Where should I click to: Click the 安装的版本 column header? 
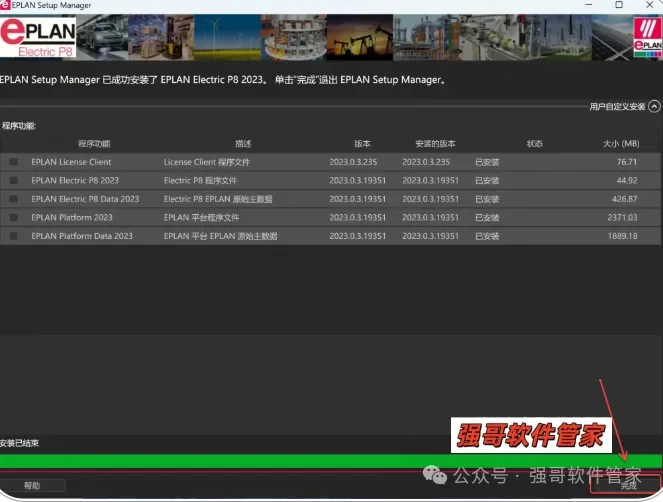point(435,144)
